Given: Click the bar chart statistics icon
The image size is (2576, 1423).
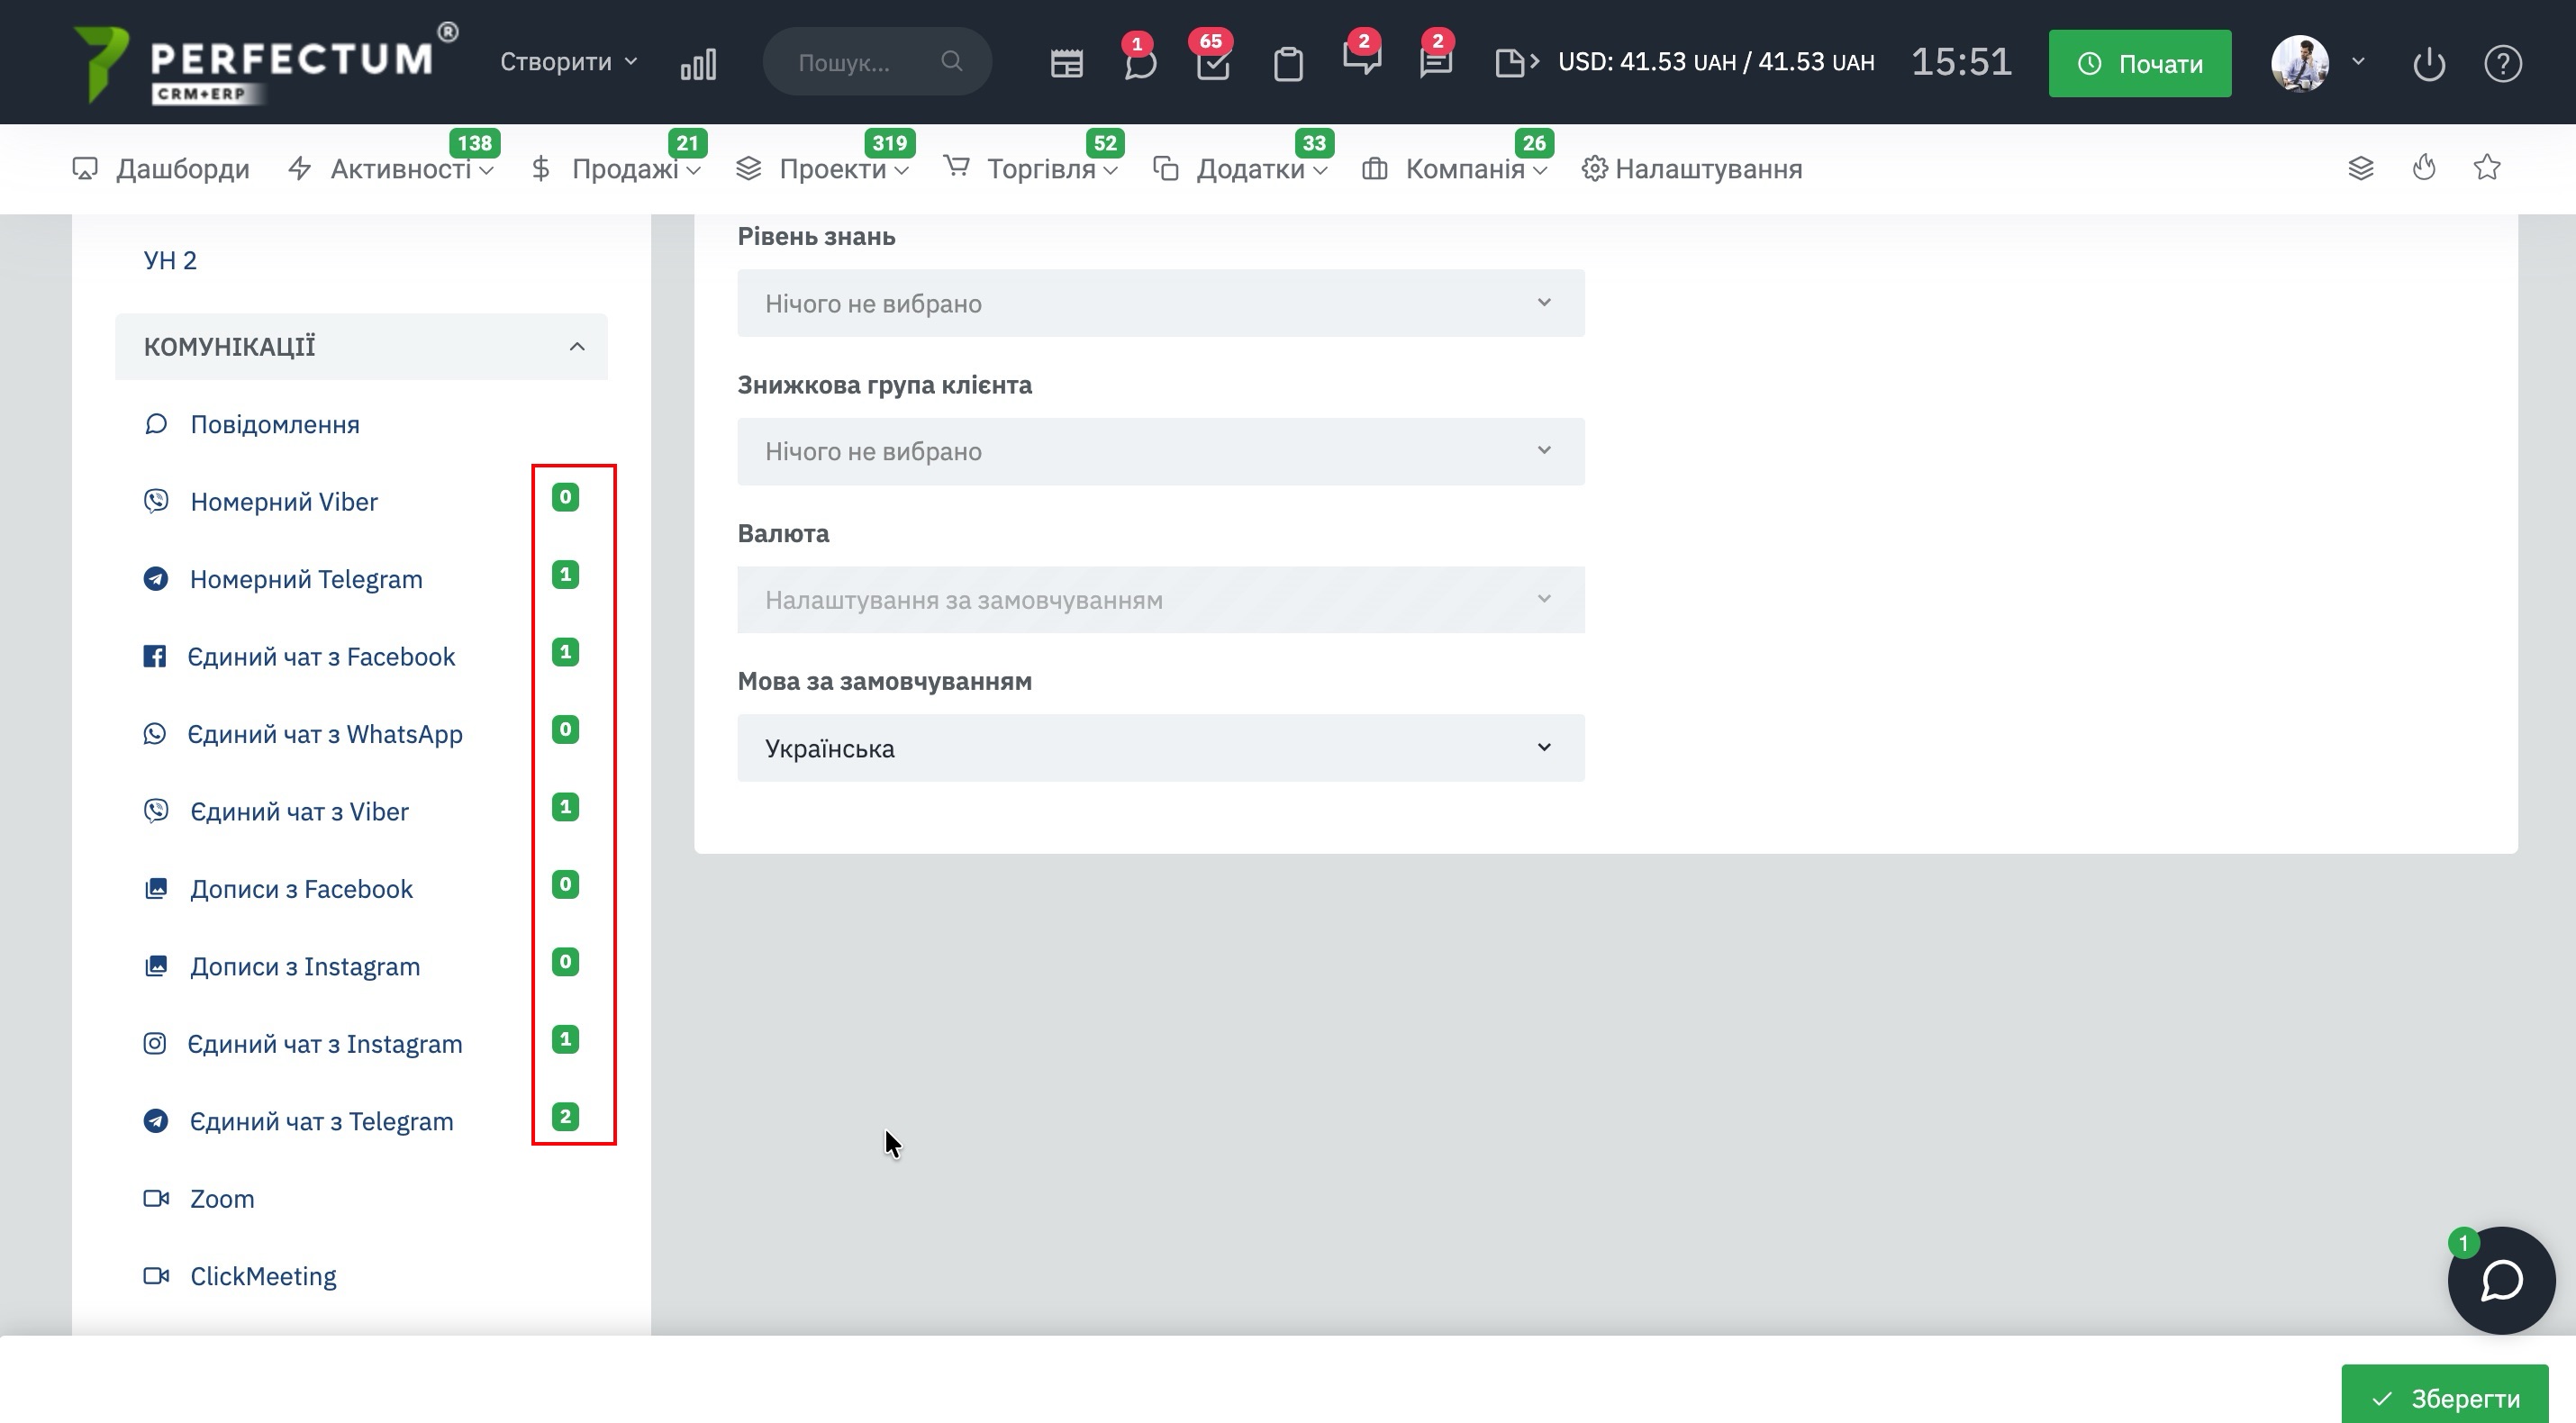Looking at the screenshot, I should tap(698, 65).
